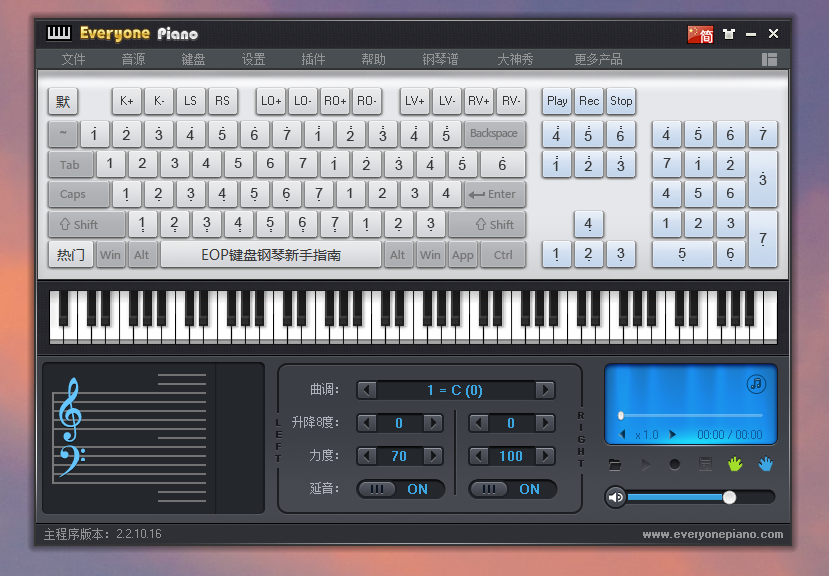Click the save disk icon beside the record dot
829x576 pixels.
pos(705,465)
